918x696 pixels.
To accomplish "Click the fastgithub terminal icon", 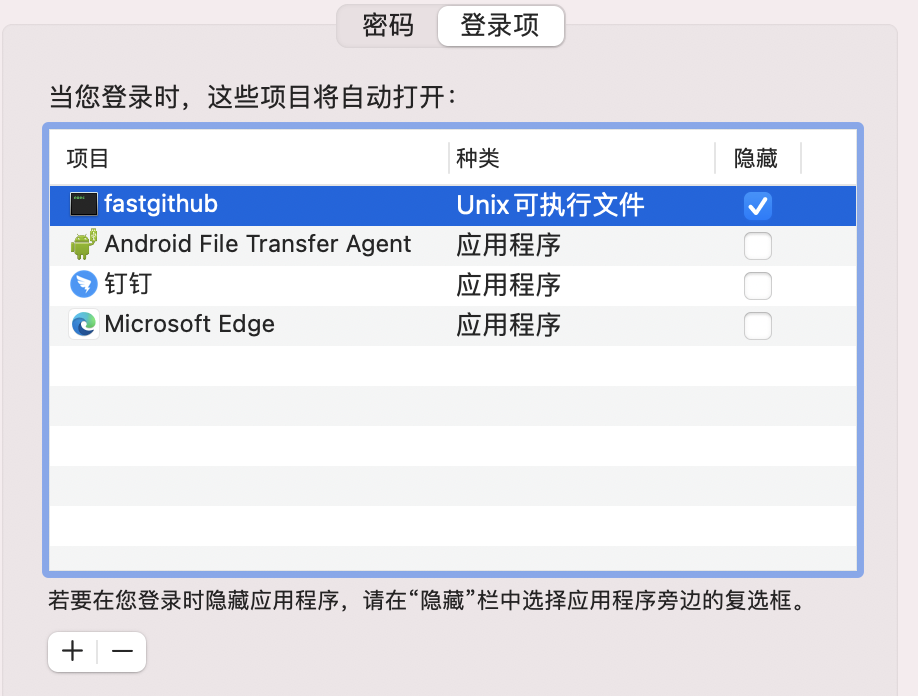I will 84,205.
